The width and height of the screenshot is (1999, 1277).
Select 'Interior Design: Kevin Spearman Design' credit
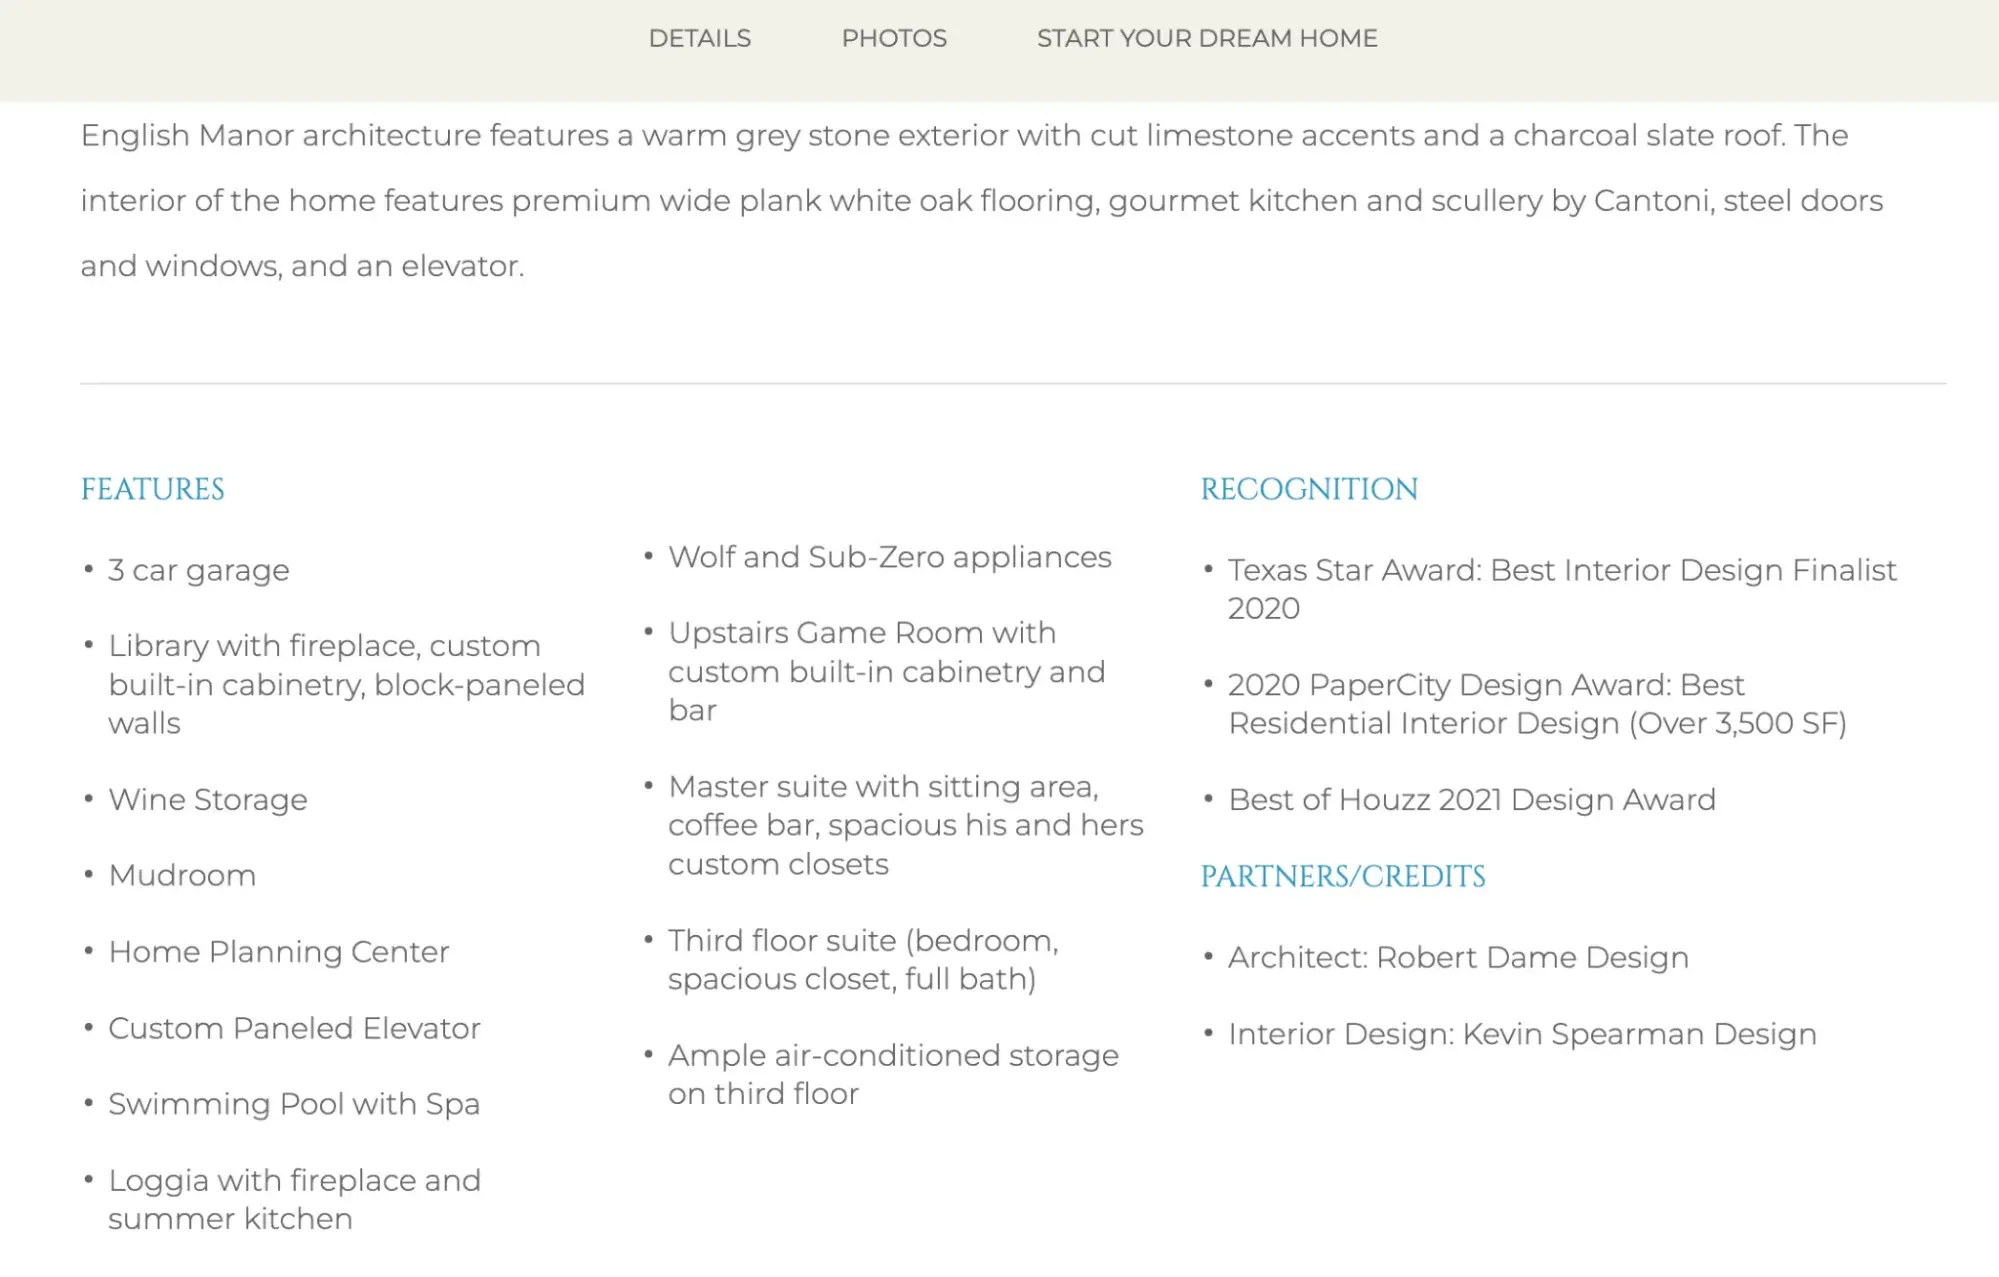click(1522, 1034)
